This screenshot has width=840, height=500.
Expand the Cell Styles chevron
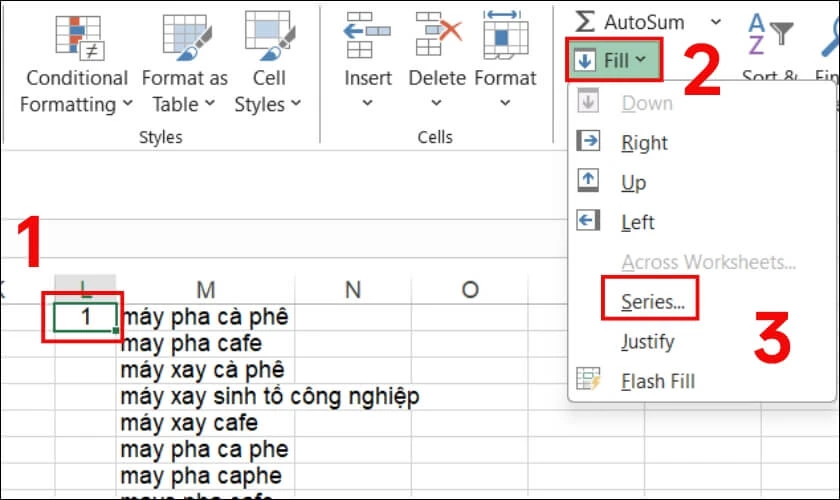tap(296, 103)
